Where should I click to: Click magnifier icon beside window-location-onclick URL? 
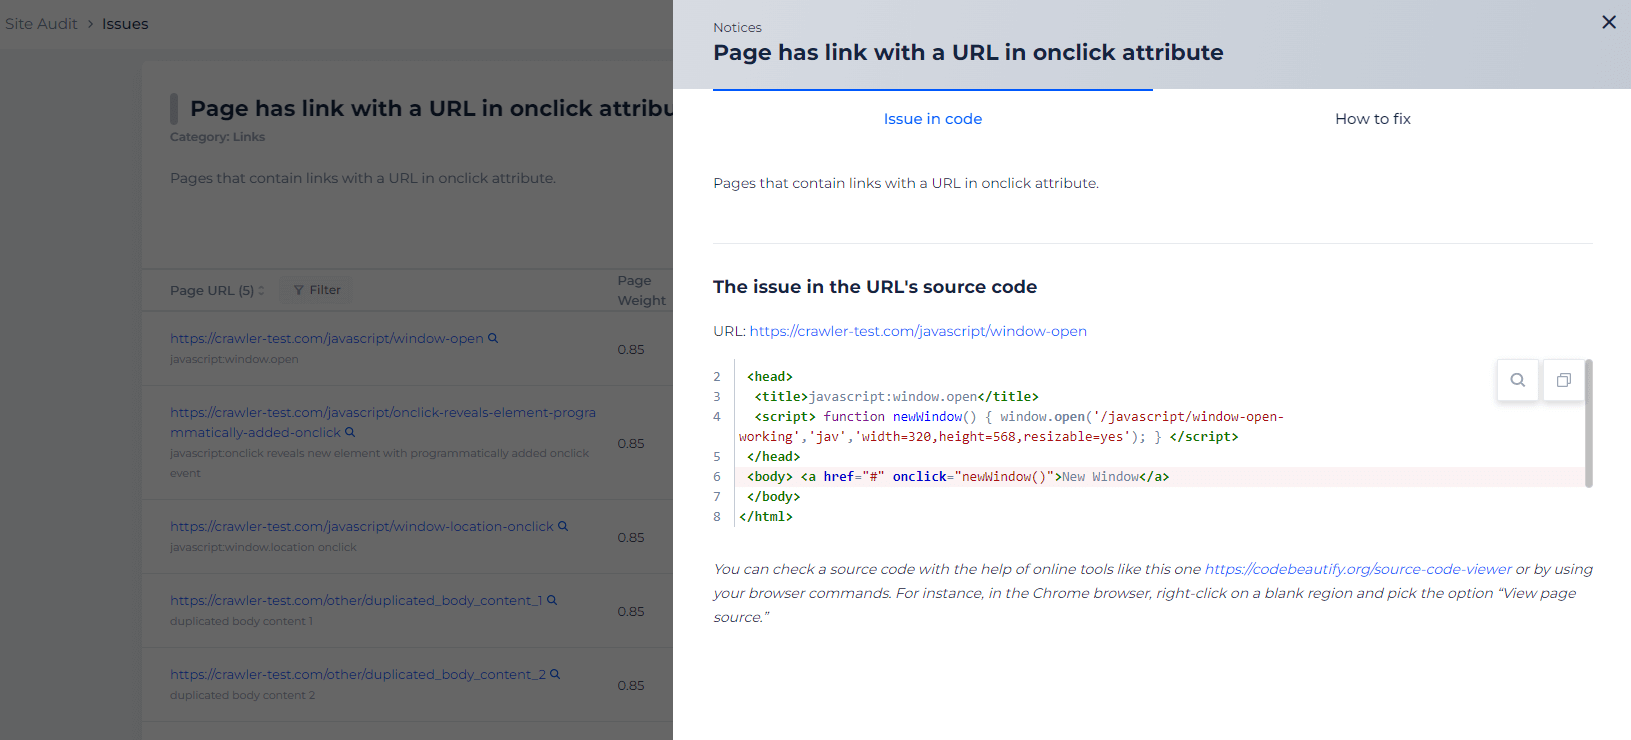tap(563, 526)
